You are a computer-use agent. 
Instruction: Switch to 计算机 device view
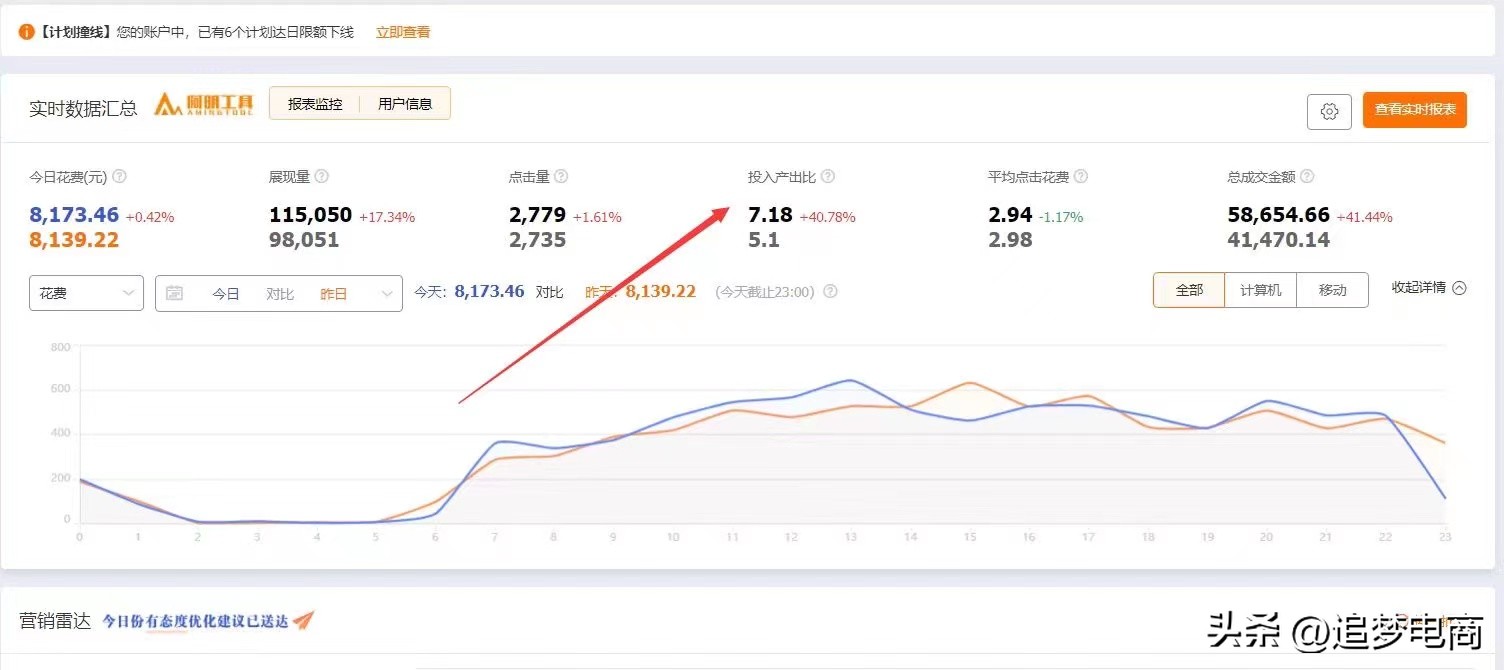click(1260, 290)
